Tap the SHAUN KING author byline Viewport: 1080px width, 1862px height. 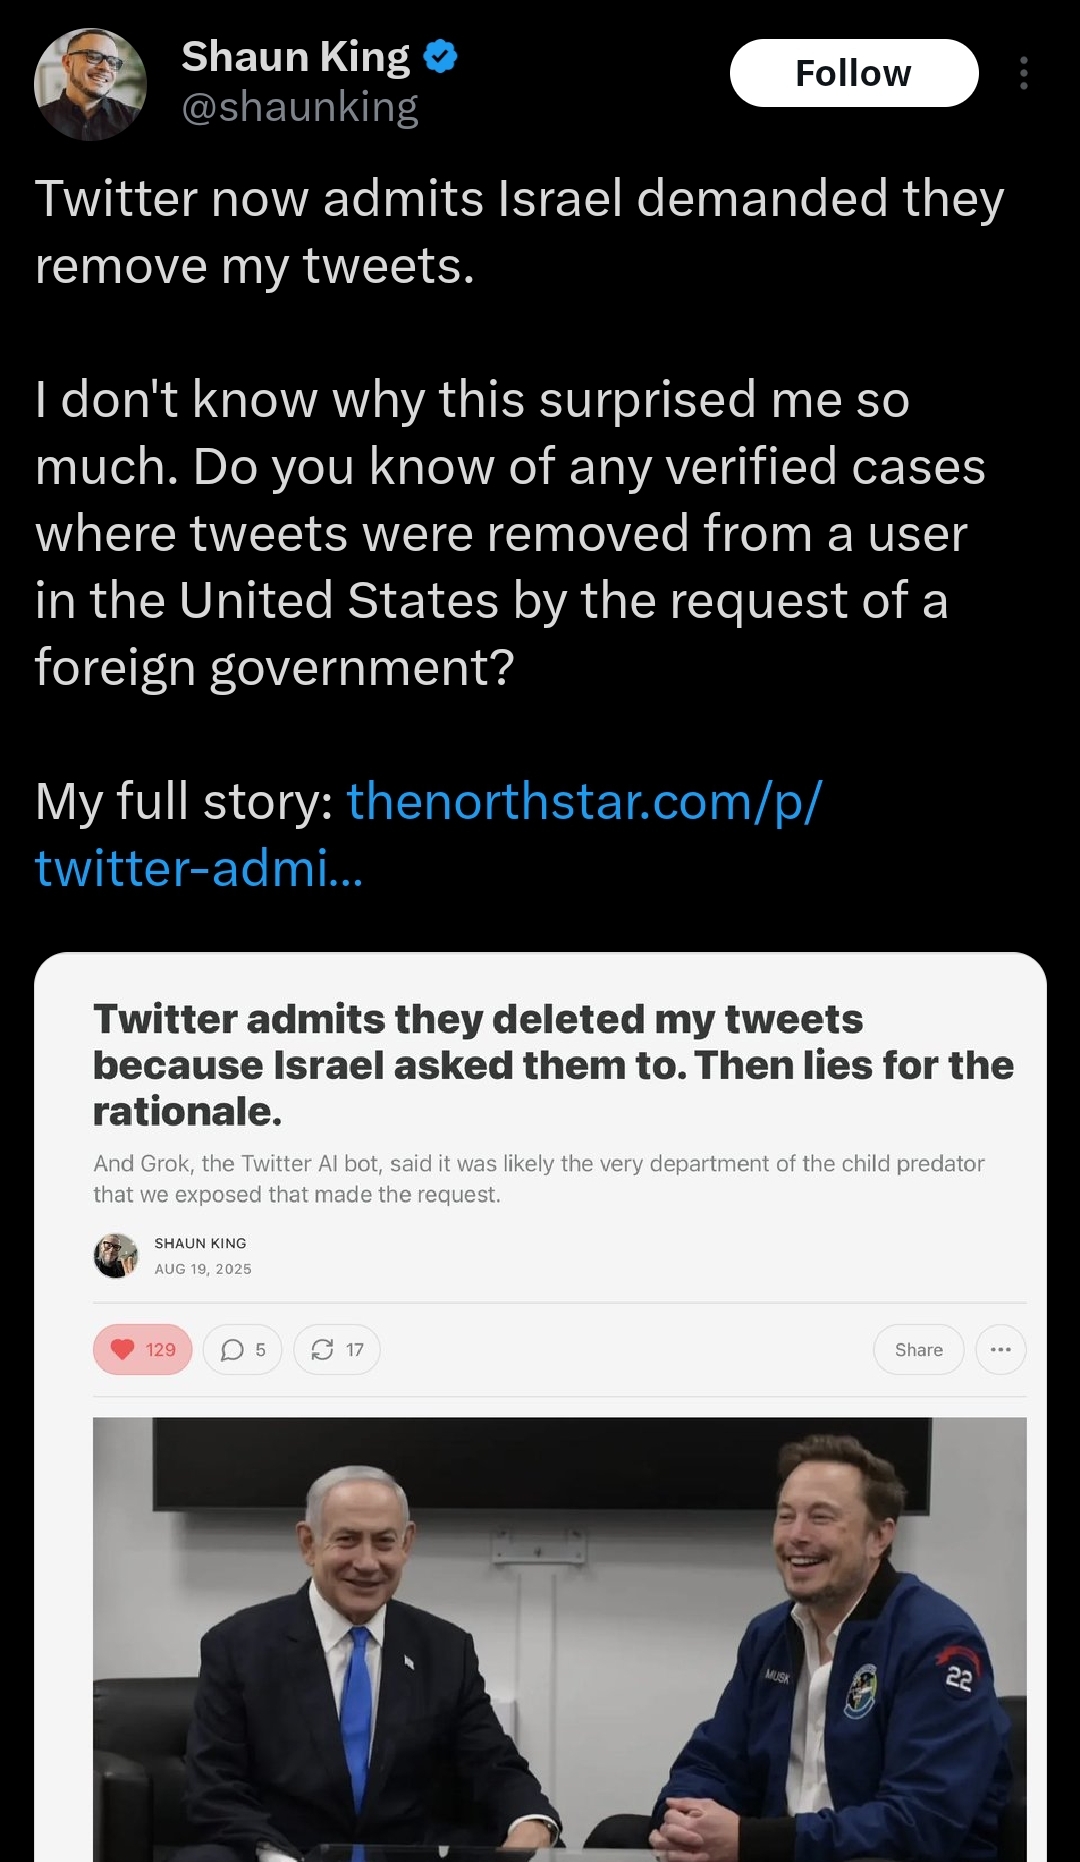[x=200, y=1243]
